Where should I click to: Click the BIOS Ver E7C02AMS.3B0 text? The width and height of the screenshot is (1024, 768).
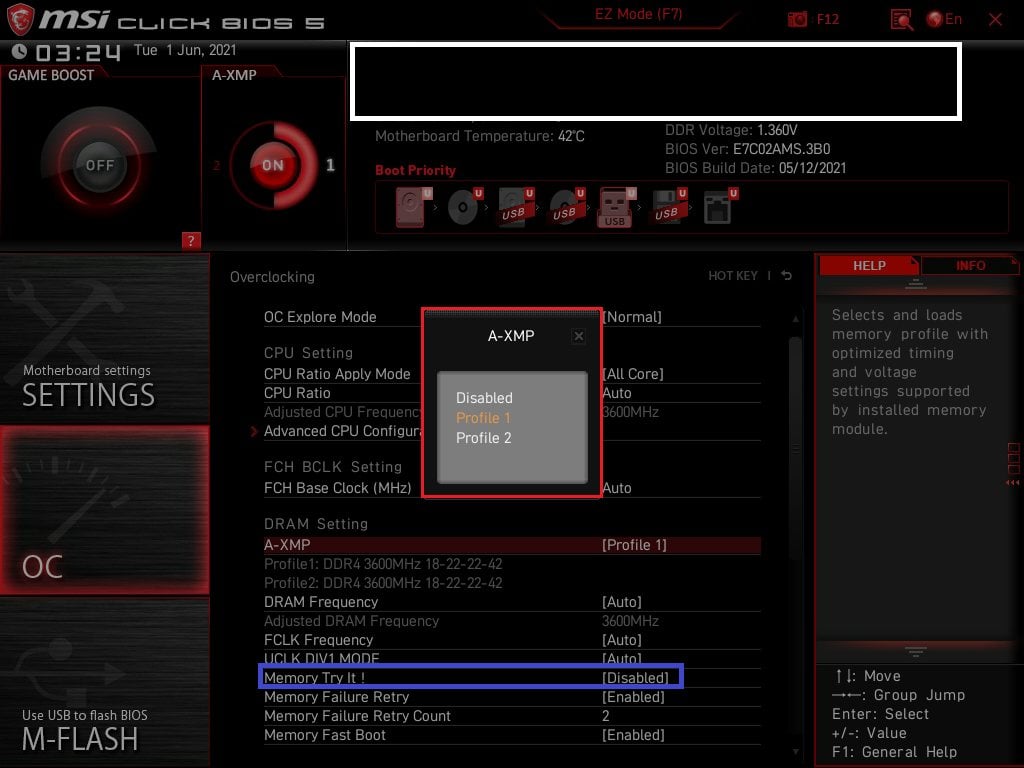pos(748,149)
